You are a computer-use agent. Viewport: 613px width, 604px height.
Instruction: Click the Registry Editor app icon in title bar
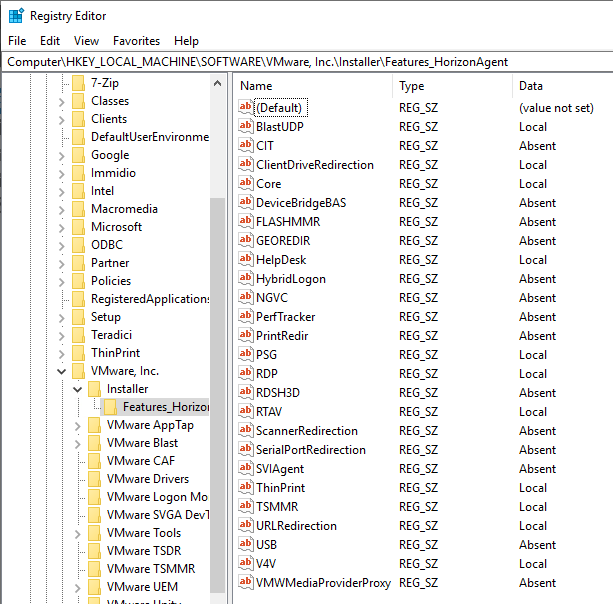click(x=16, y=16)
